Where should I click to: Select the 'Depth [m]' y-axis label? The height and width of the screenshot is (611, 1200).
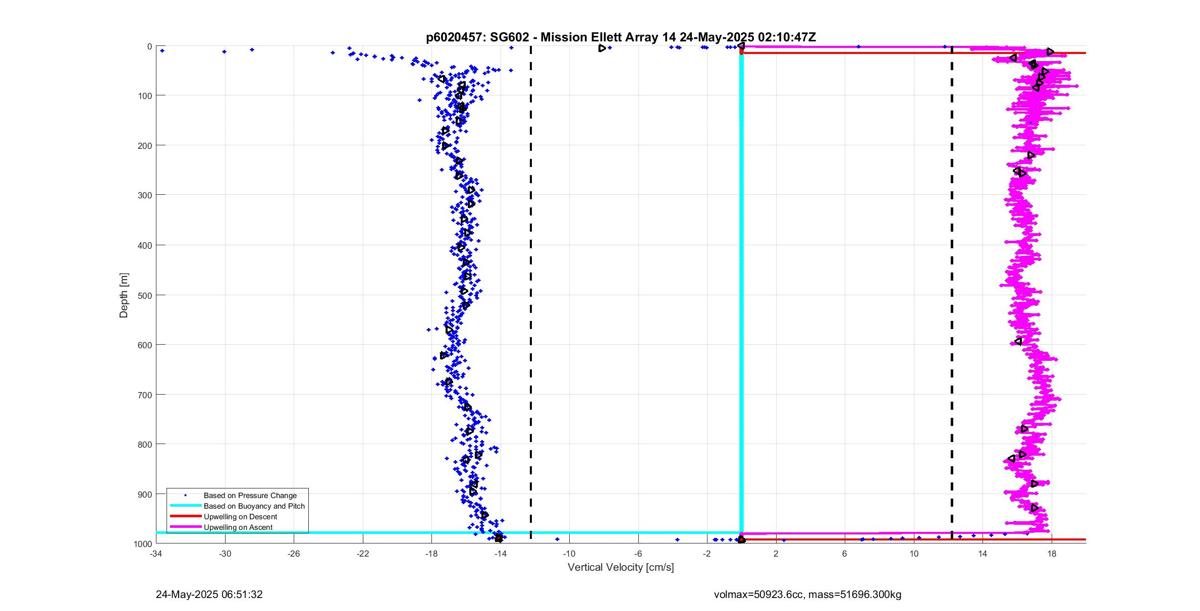click(x=124, y=295)
